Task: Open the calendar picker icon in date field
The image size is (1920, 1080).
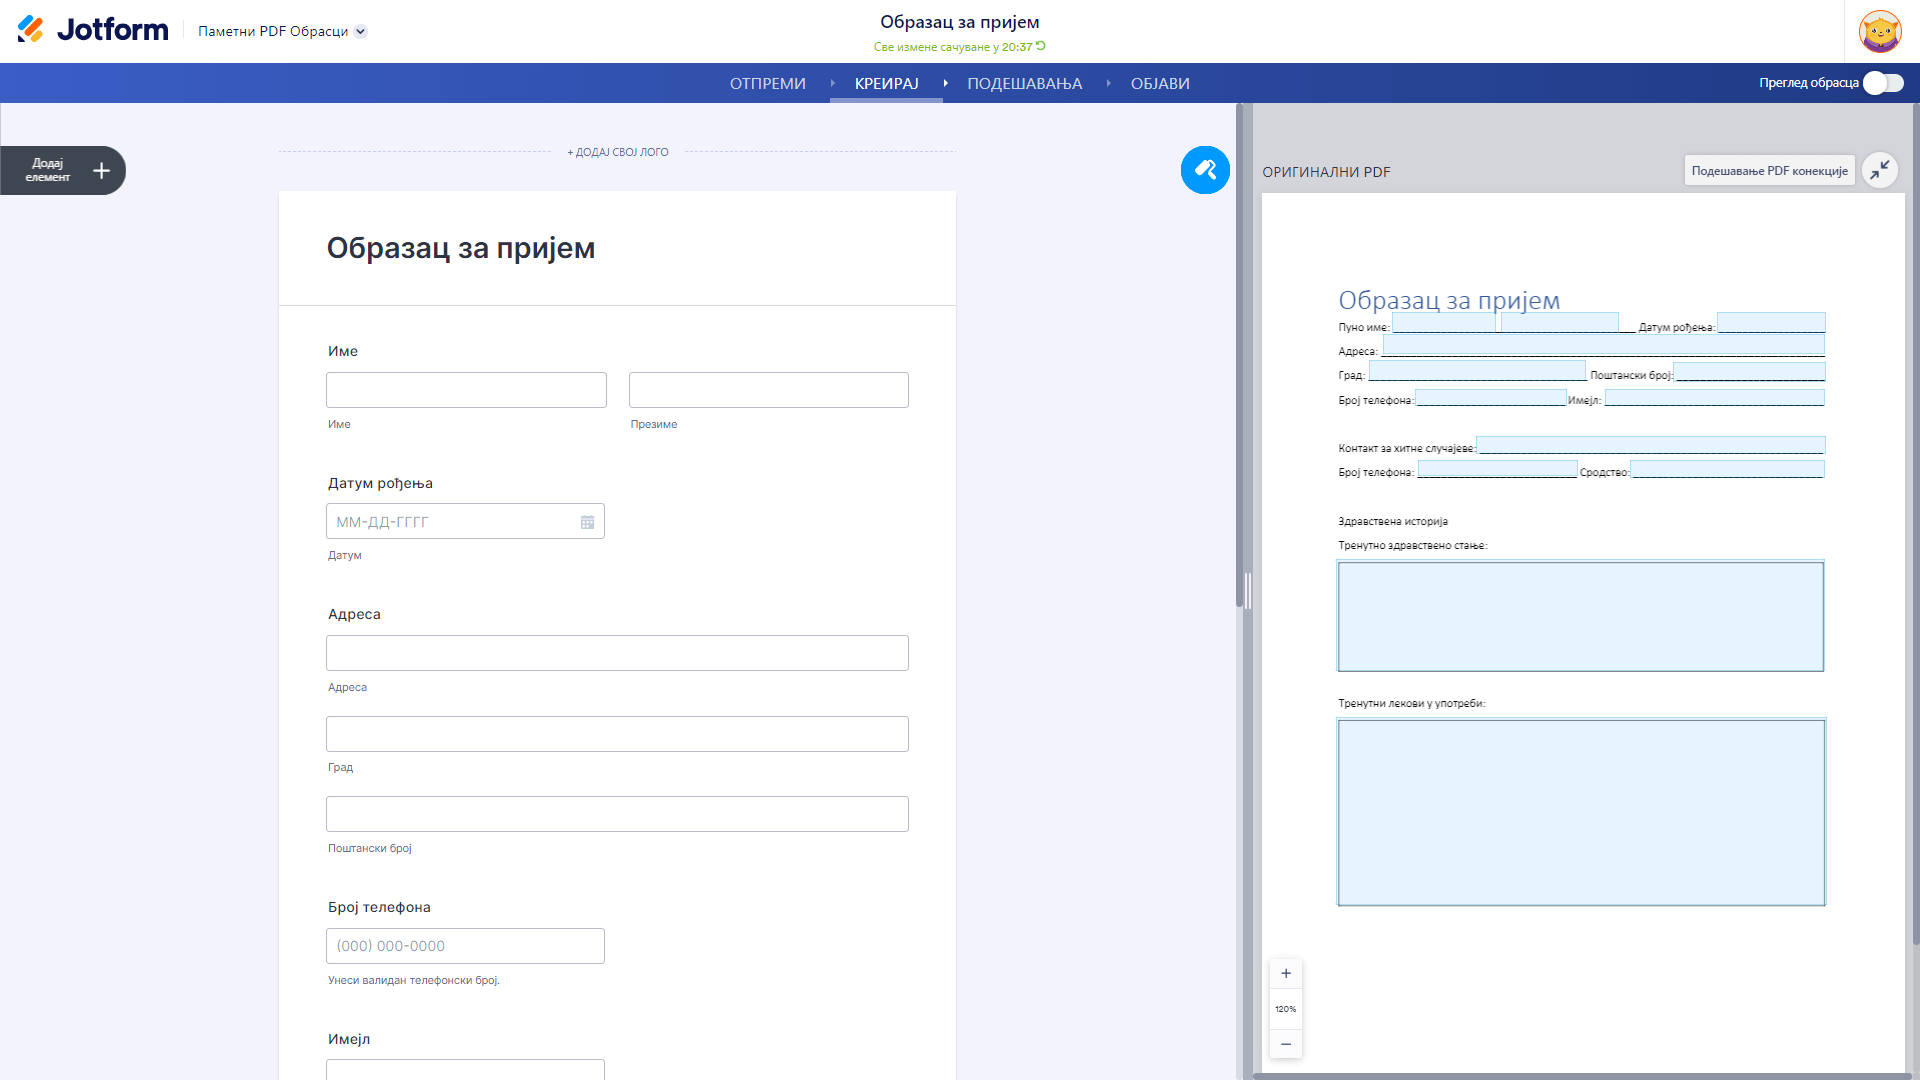Action: [x=587, y=522]
